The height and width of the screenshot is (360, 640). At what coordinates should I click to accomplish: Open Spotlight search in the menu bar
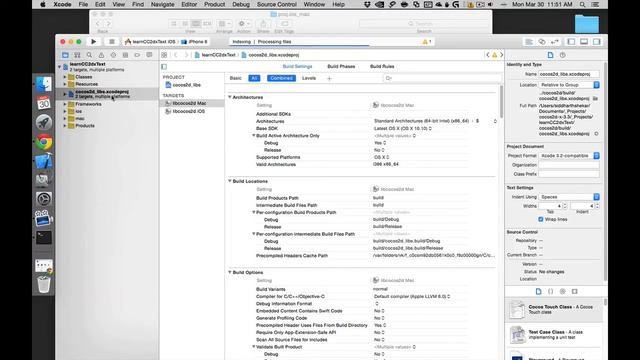(x=582, y=4)
